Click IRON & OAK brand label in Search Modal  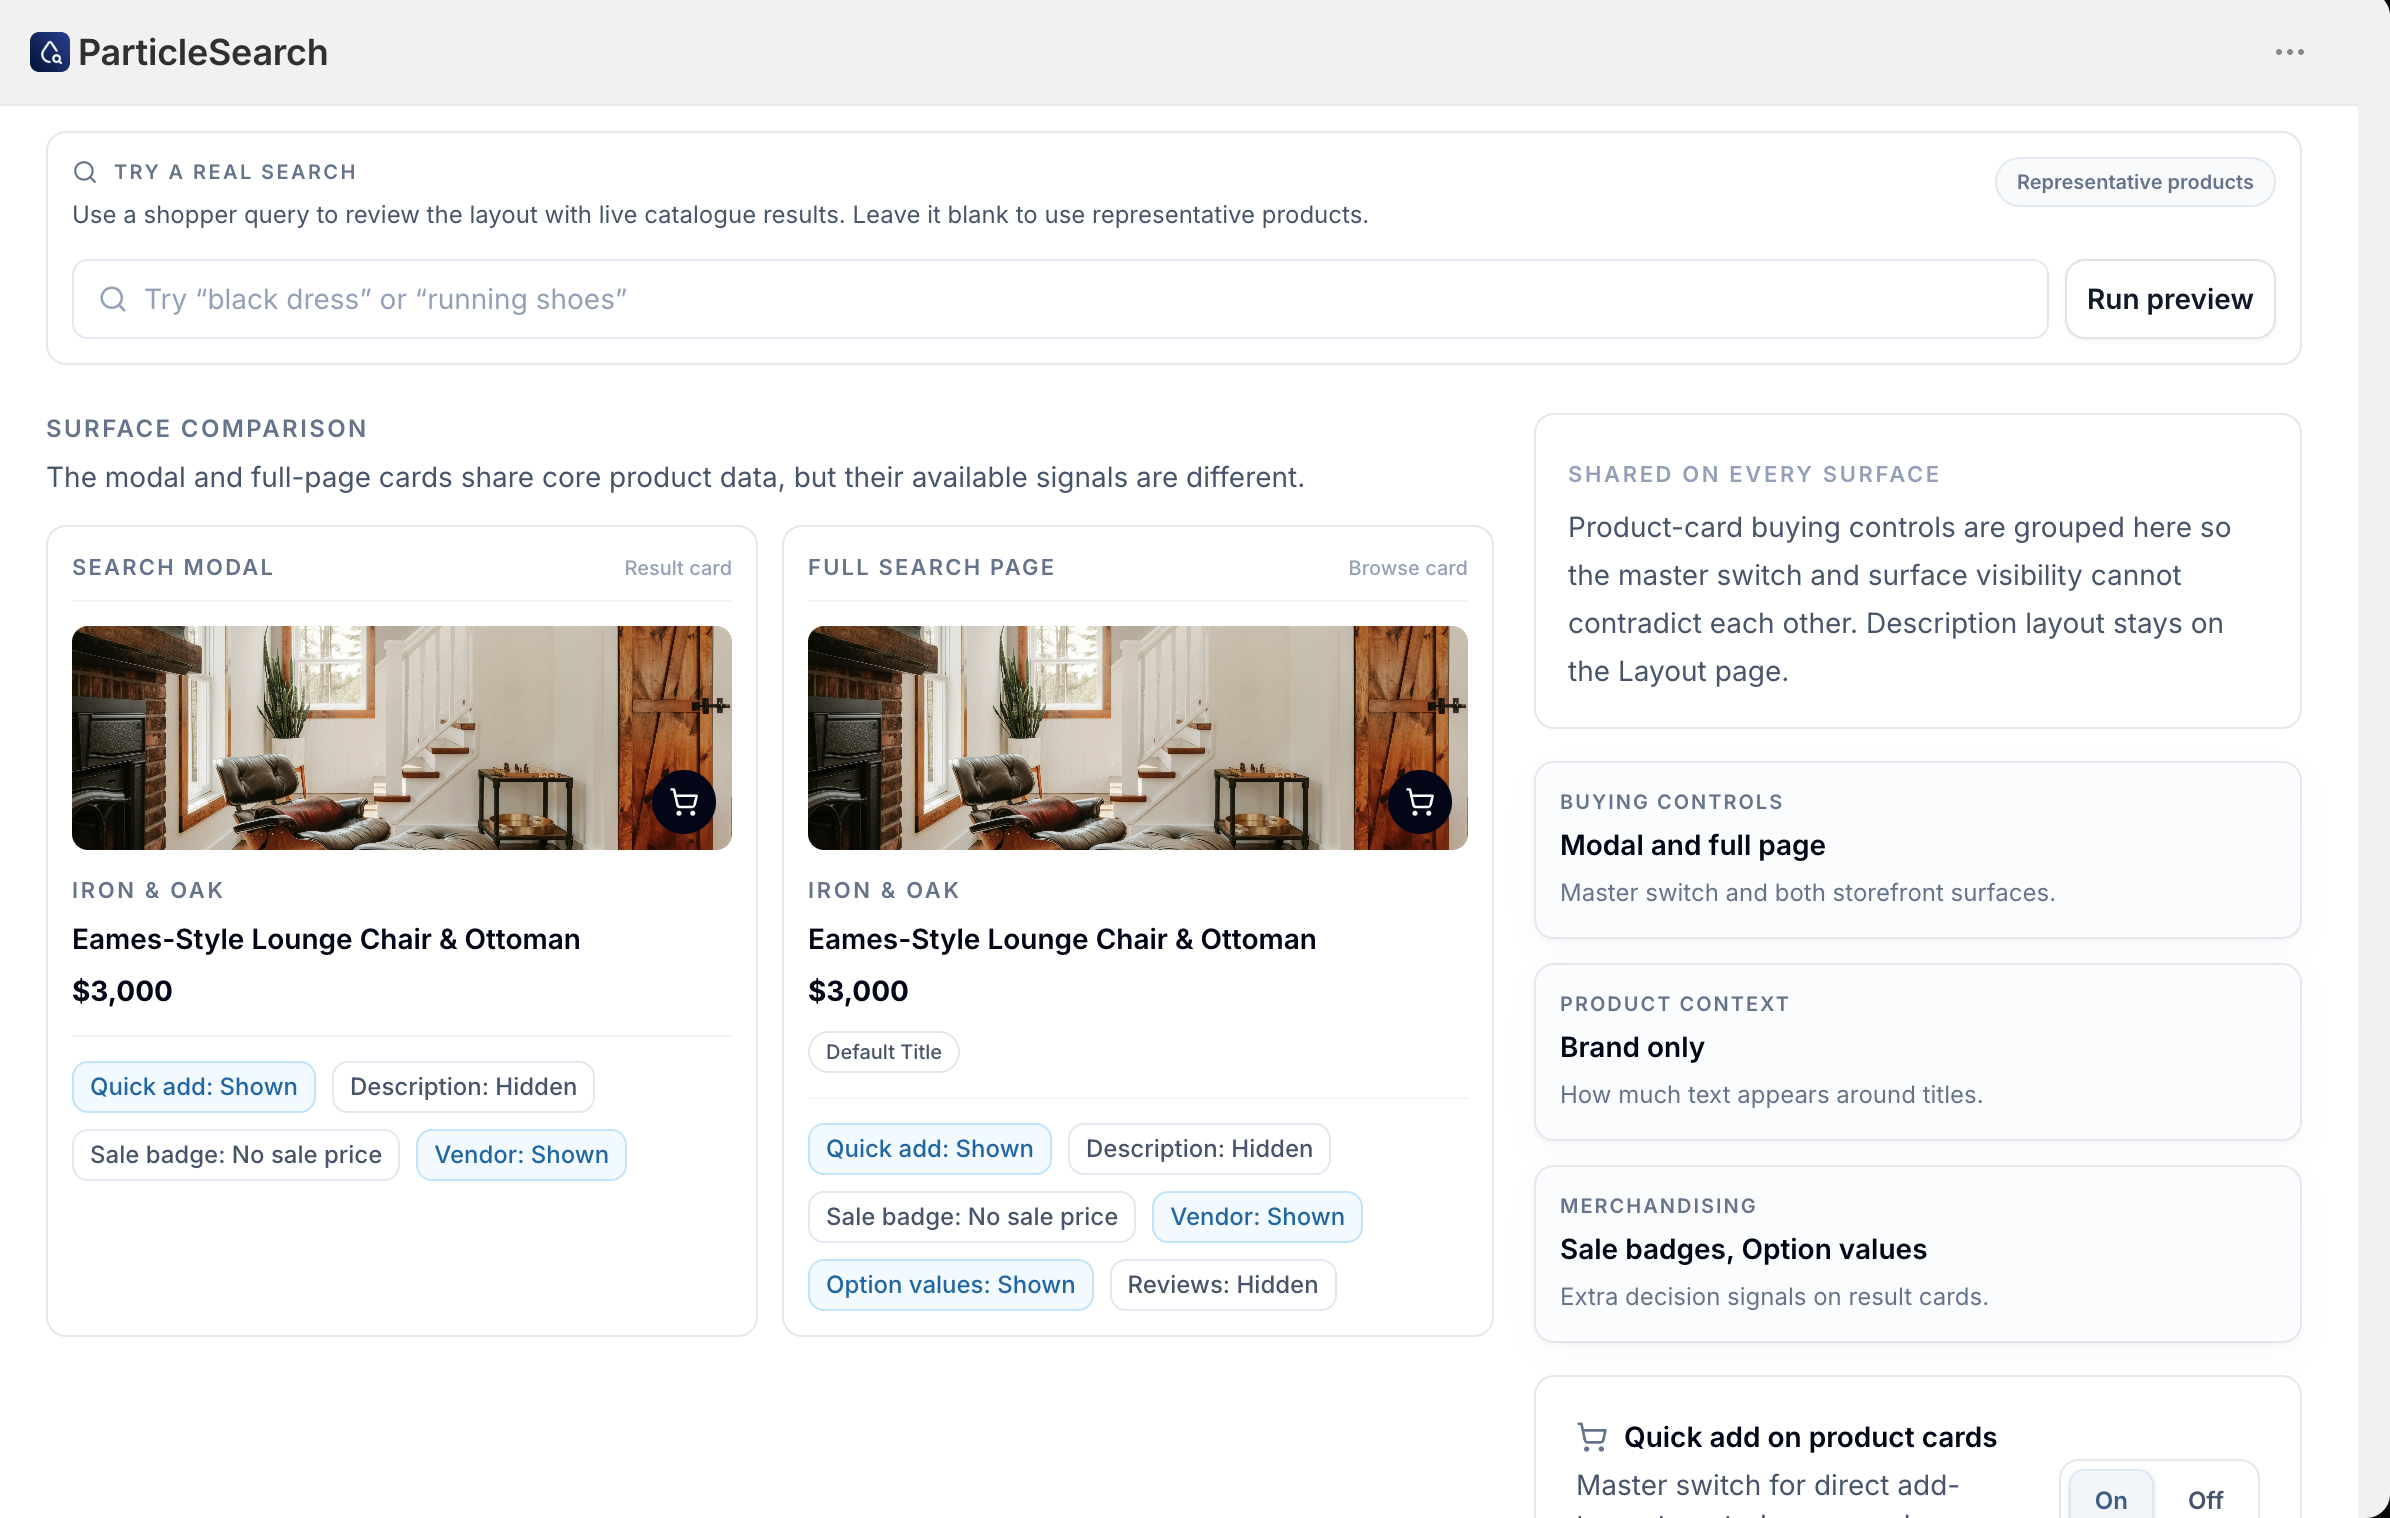[x=148, y=890]
